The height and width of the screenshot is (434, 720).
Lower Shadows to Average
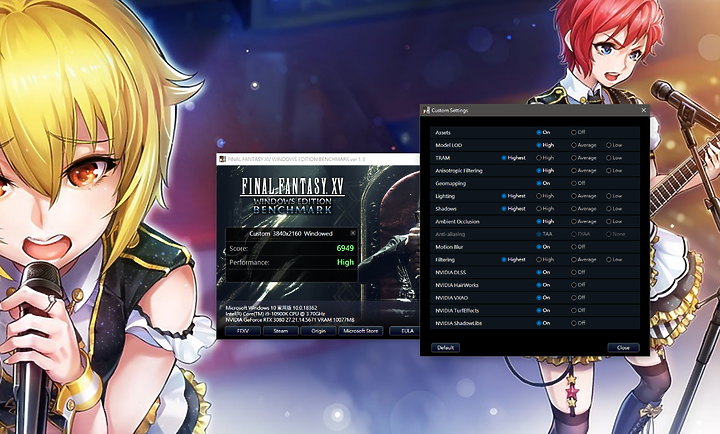584,209
